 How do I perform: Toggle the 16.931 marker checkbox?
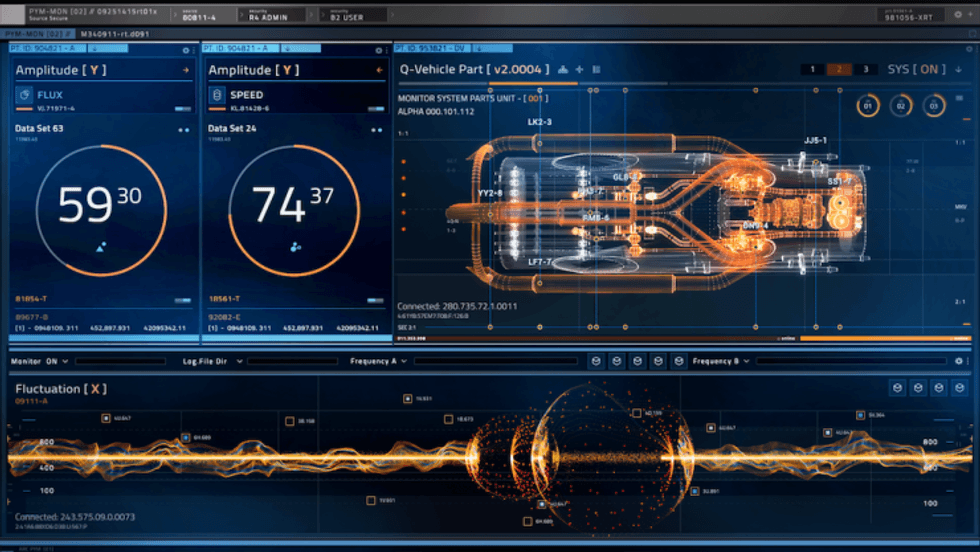pyautogui.click(x=408, y=398)
